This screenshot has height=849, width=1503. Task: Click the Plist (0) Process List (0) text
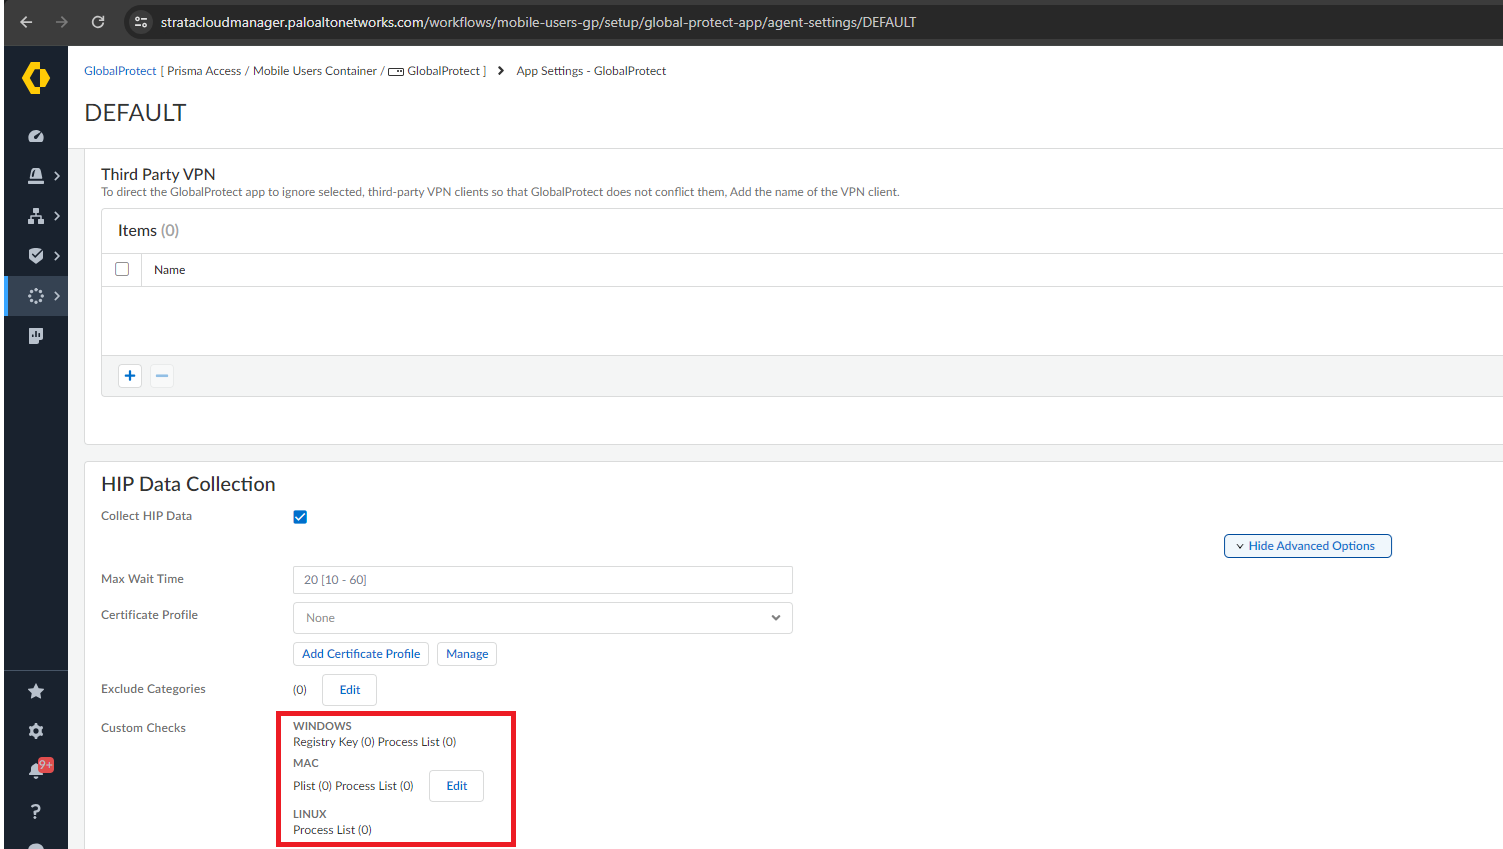[x=353, y=786]
